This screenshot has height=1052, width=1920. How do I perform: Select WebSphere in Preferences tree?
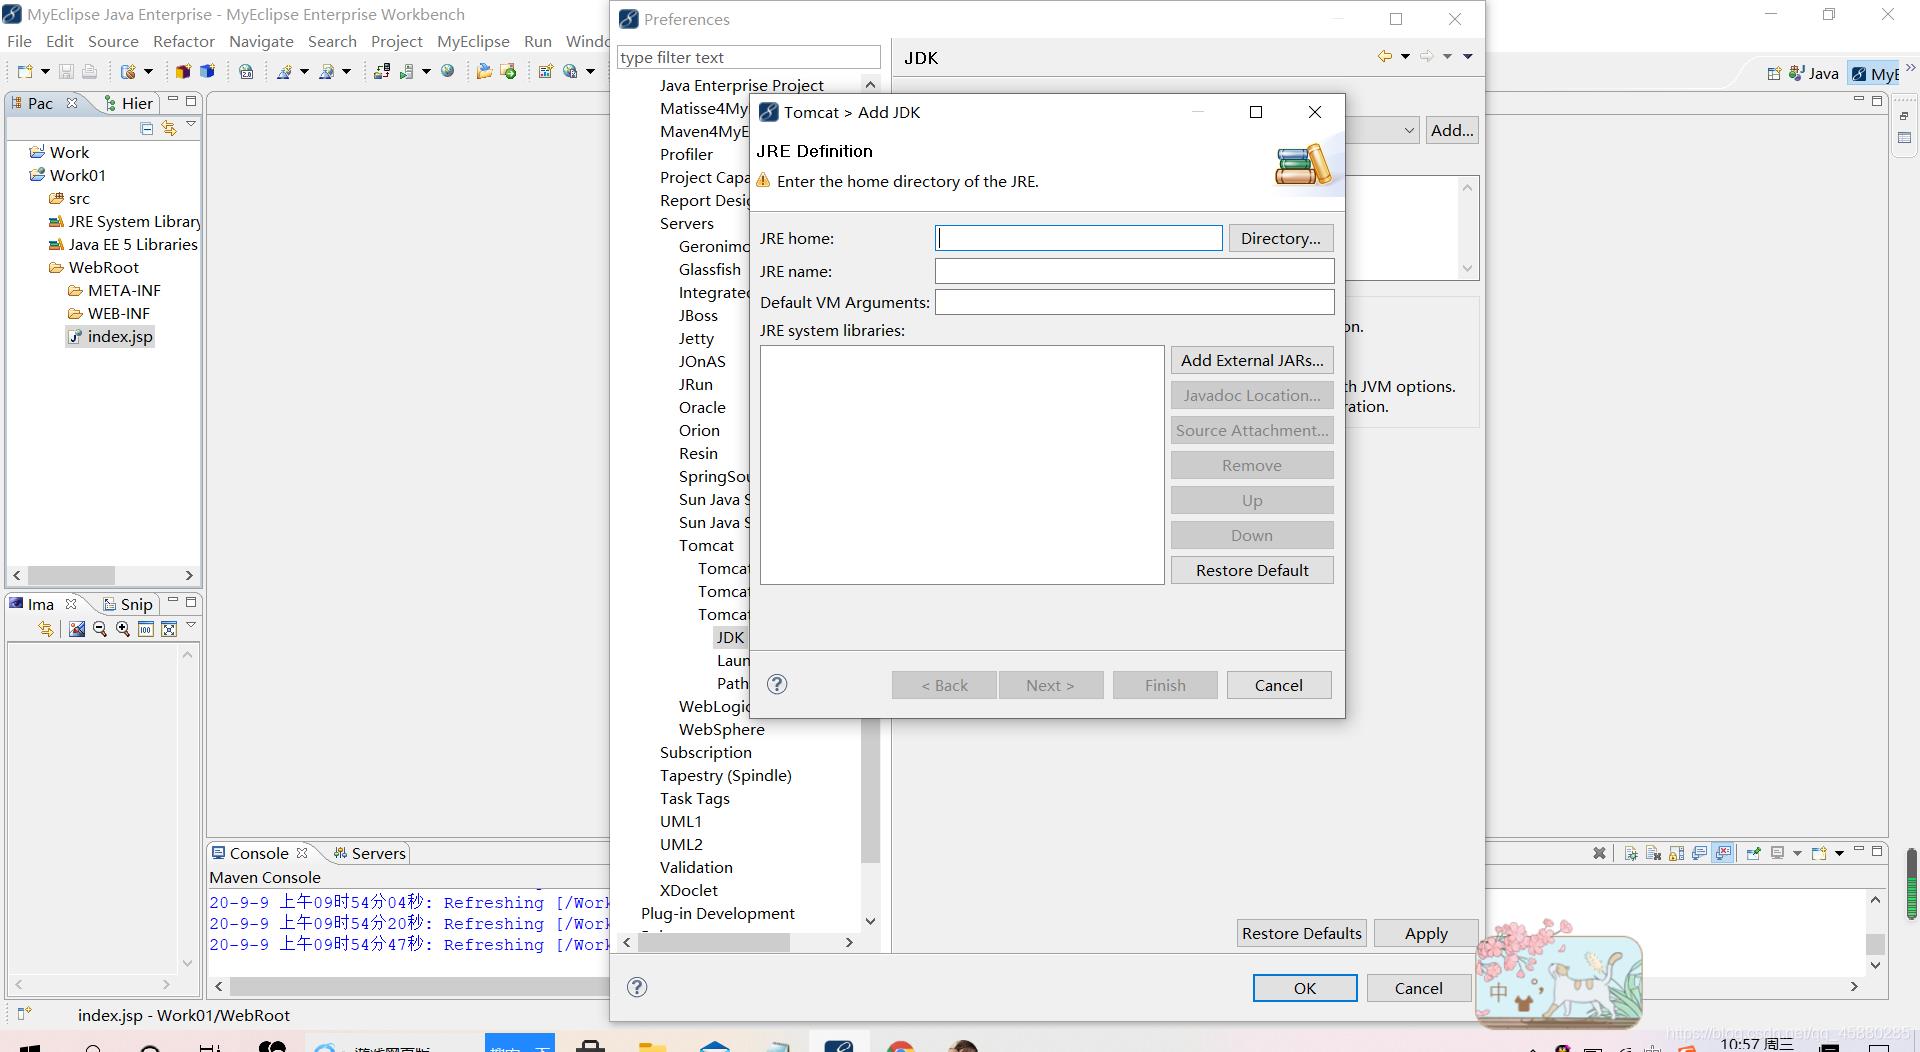click(x=721, y=729)
